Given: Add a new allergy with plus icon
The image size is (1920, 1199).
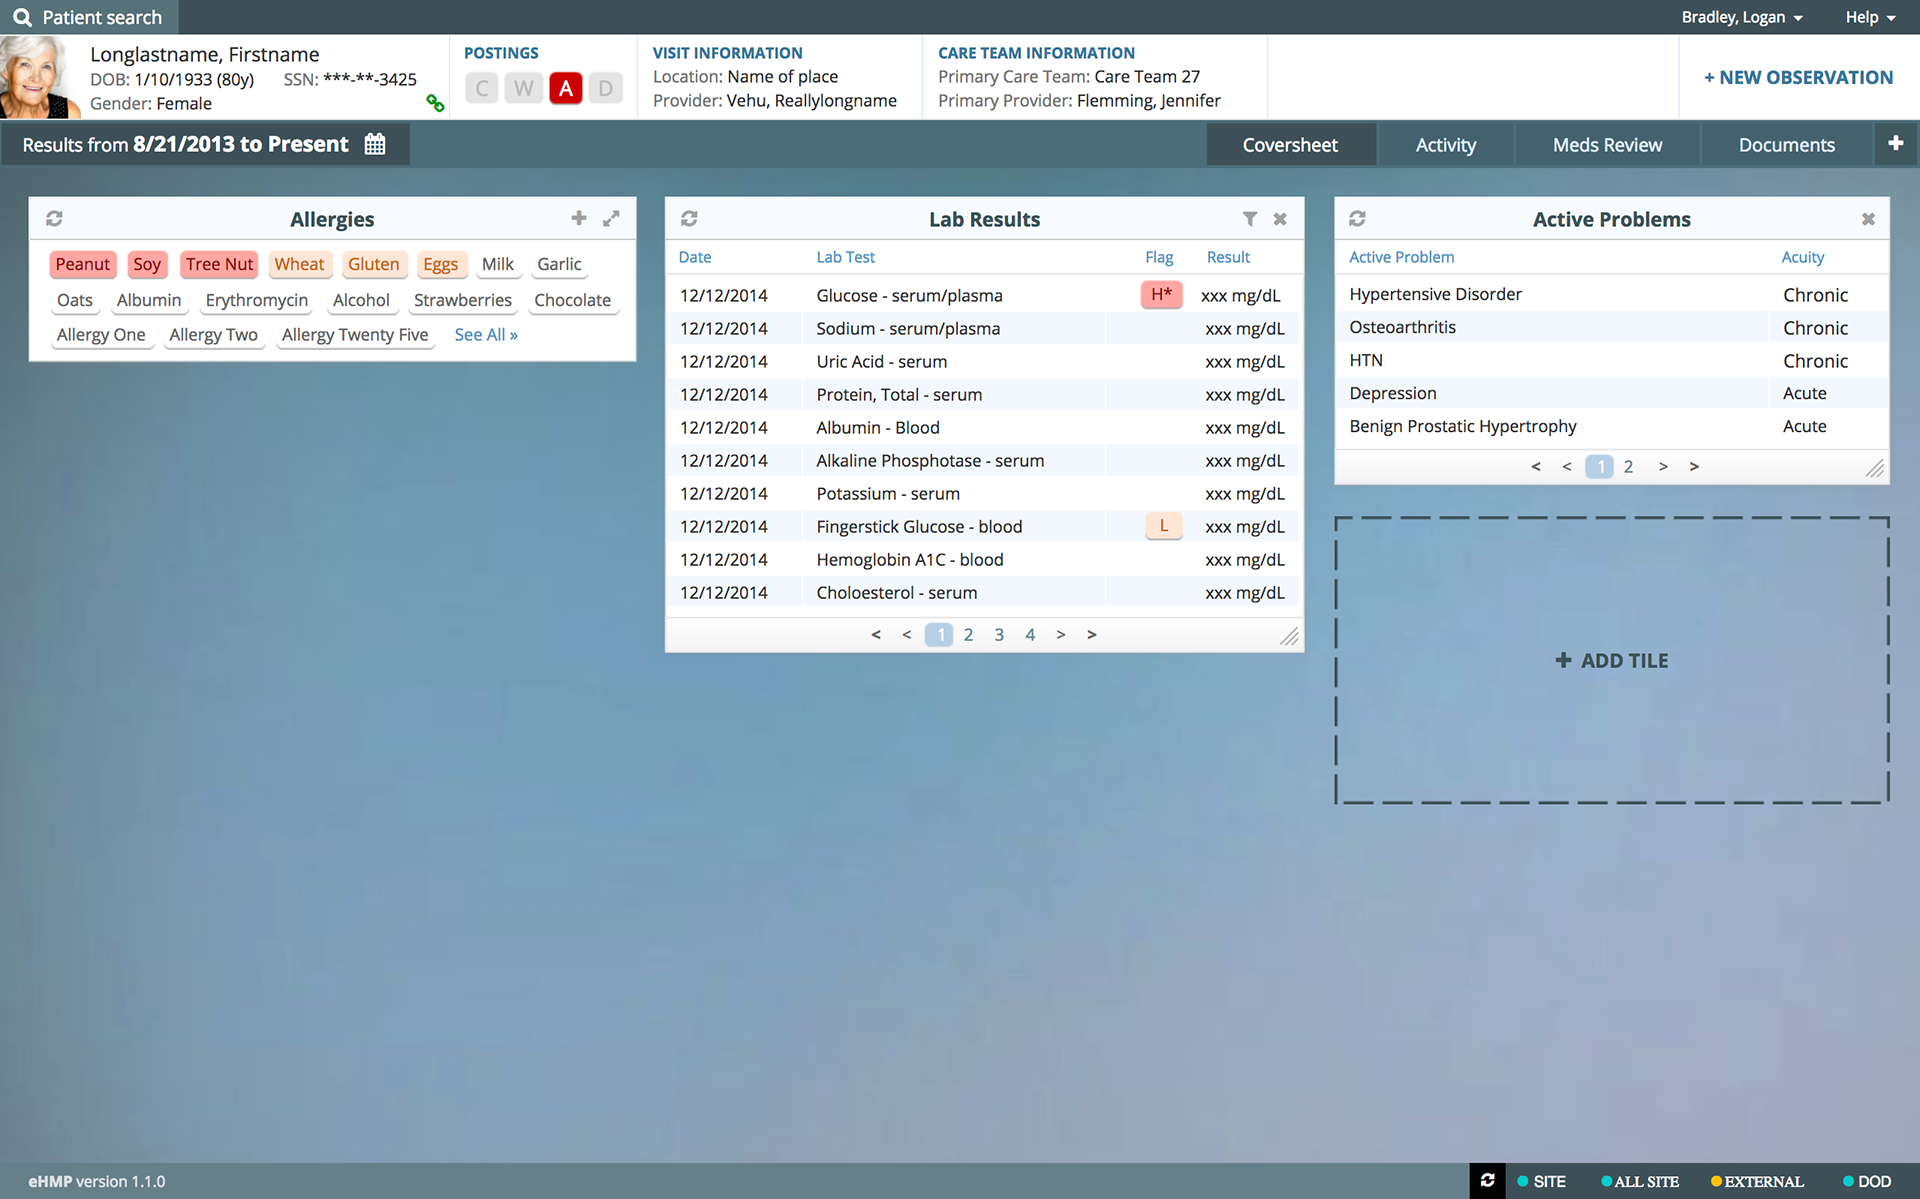Looking at the screenshot, I should [578, 218].
